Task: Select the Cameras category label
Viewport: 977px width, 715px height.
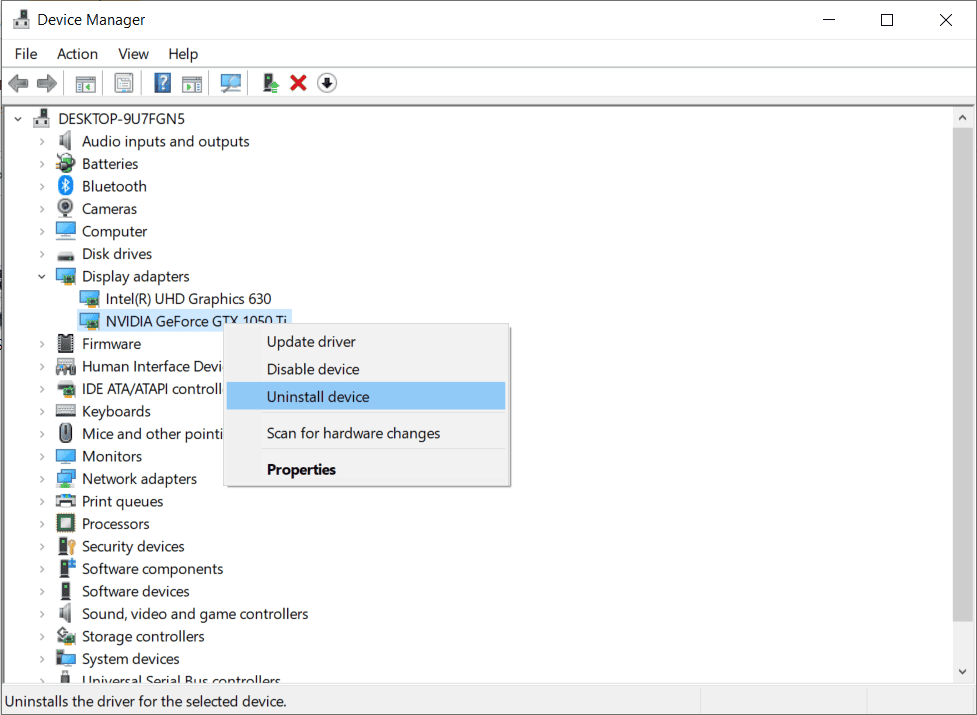Action: [x=109, y=209]
